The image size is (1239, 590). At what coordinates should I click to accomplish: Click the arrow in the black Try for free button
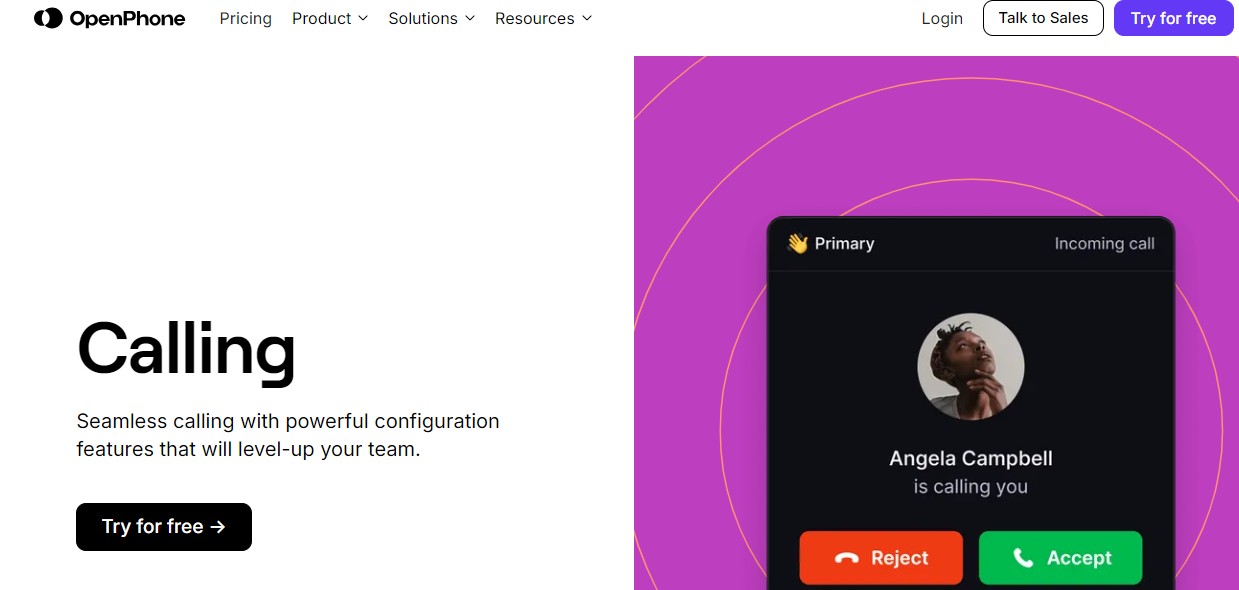click(x=218, y=527)
